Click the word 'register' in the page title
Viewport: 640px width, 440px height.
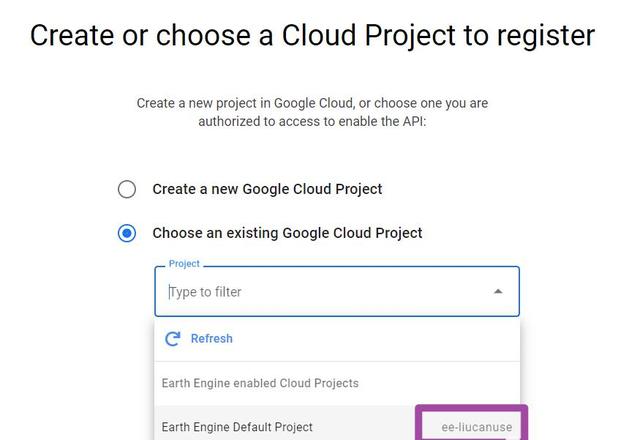pyautogui.click(x=546, y=36)
